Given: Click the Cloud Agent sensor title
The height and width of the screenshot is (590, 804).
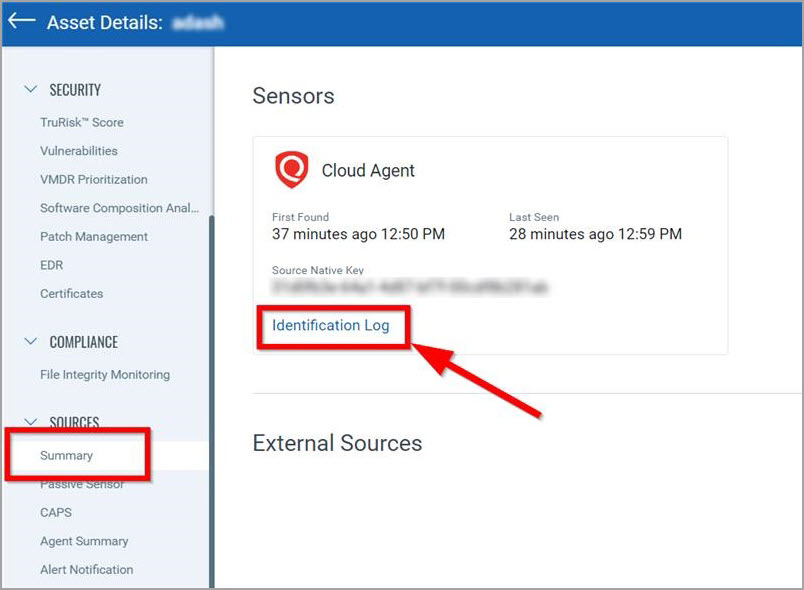Looking at the screenshot, I should (x=368, y=170).
